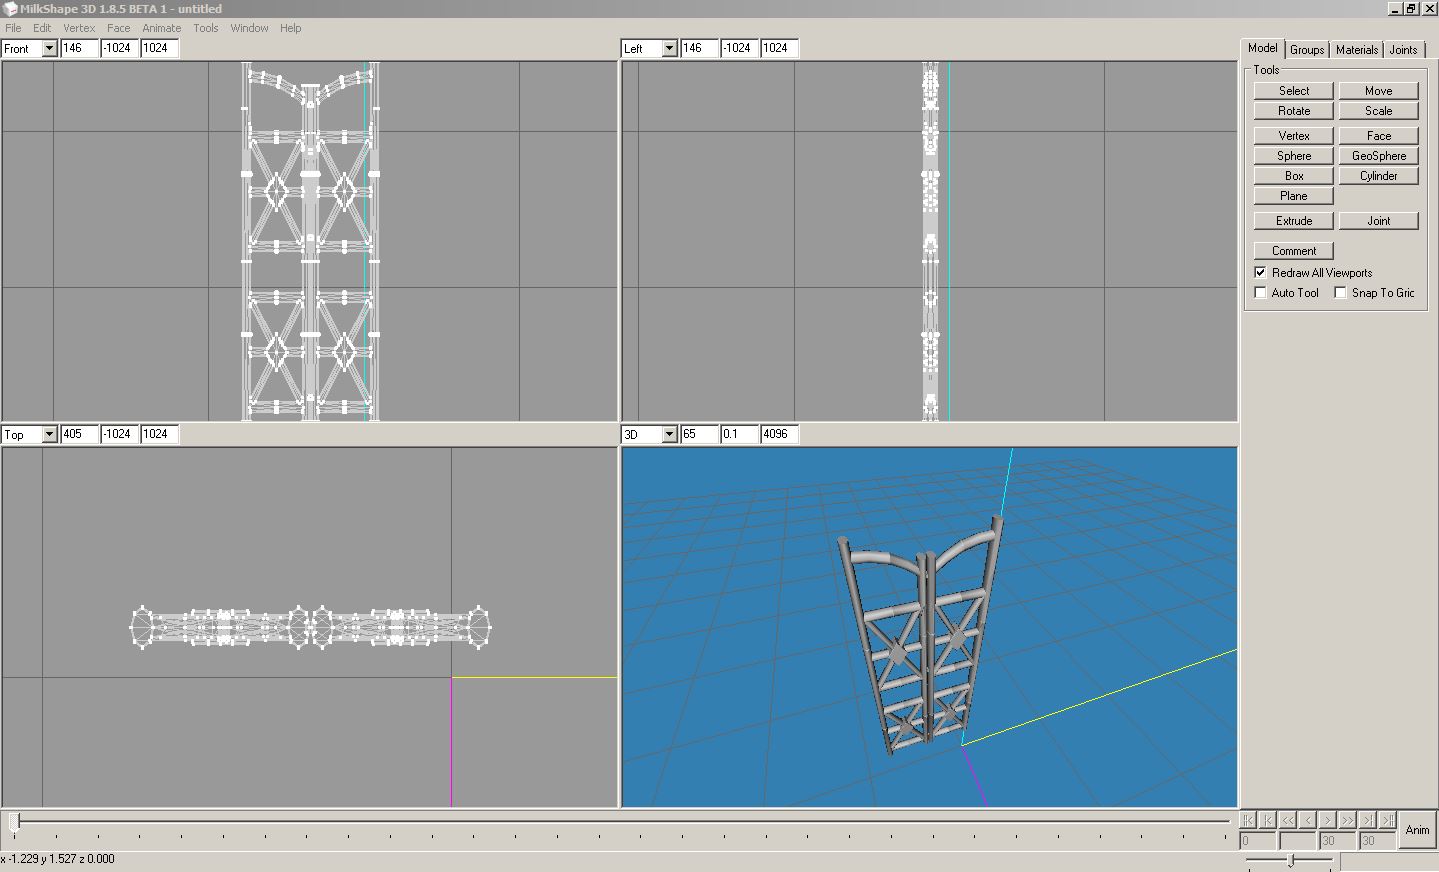Switch to the Materials tab

[1356, 49]
